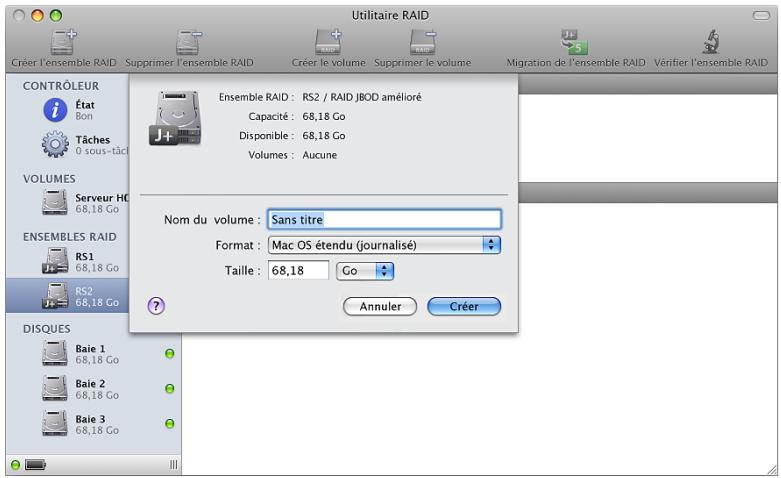Click the Volumes value Aucune

tap(320, 155)
